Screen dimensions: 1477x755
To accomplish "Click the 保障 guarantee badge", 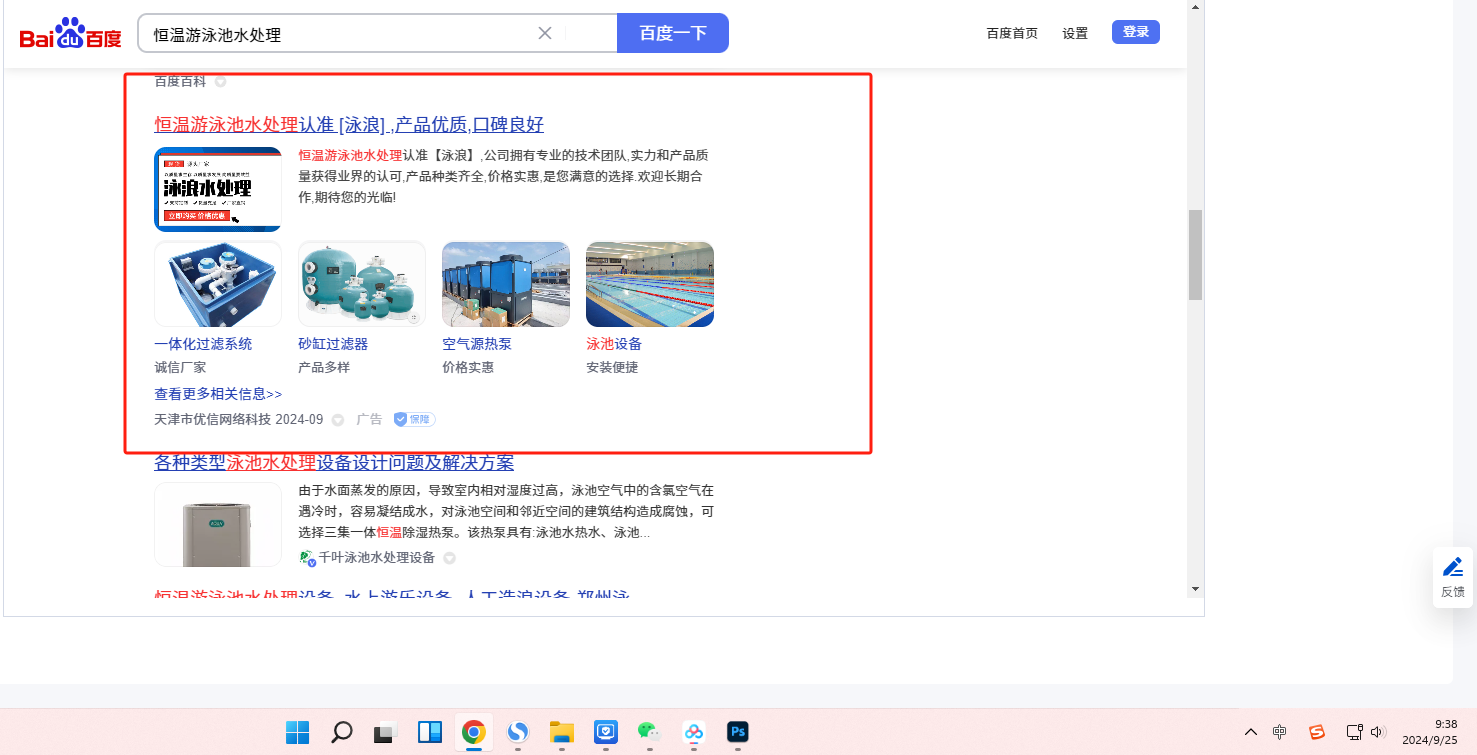I will pos(414,420).
